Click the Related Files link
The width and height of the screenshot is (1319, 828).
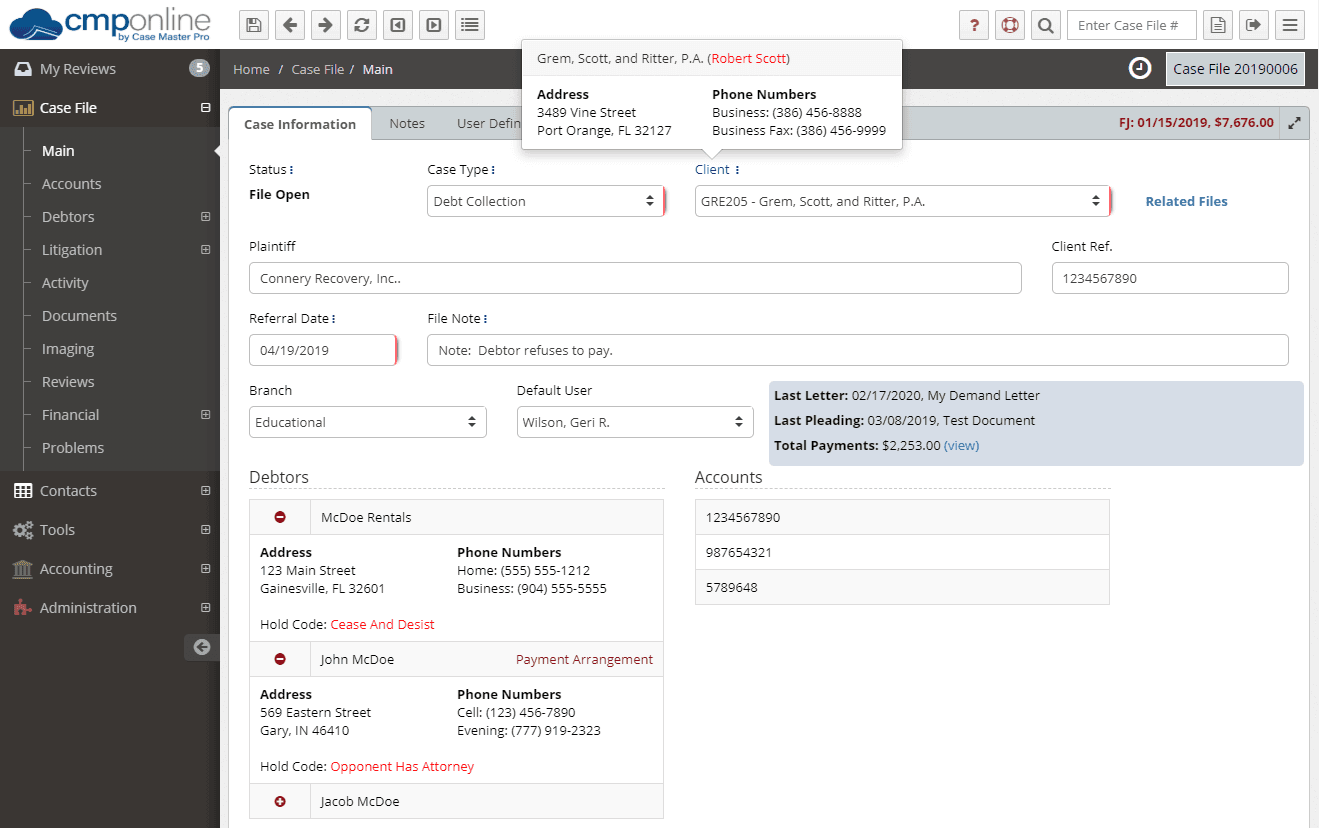pyautogui.click(x=1186, y=201)
